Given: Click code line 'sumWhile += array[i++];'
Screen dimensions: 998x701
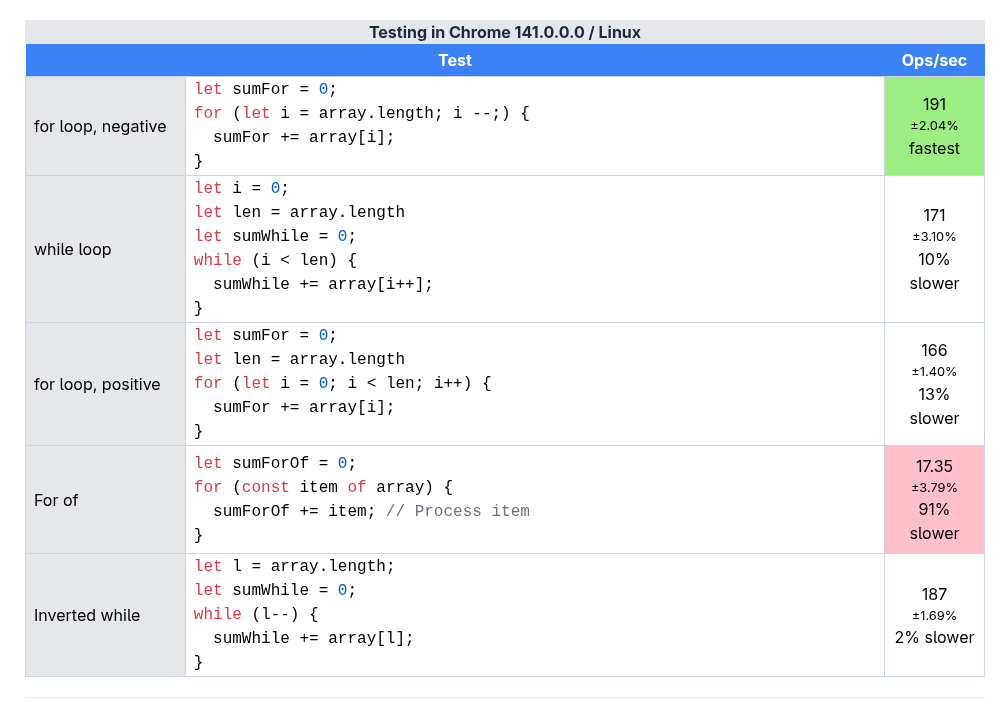Looking at the screenshot, I should (323, 284).
